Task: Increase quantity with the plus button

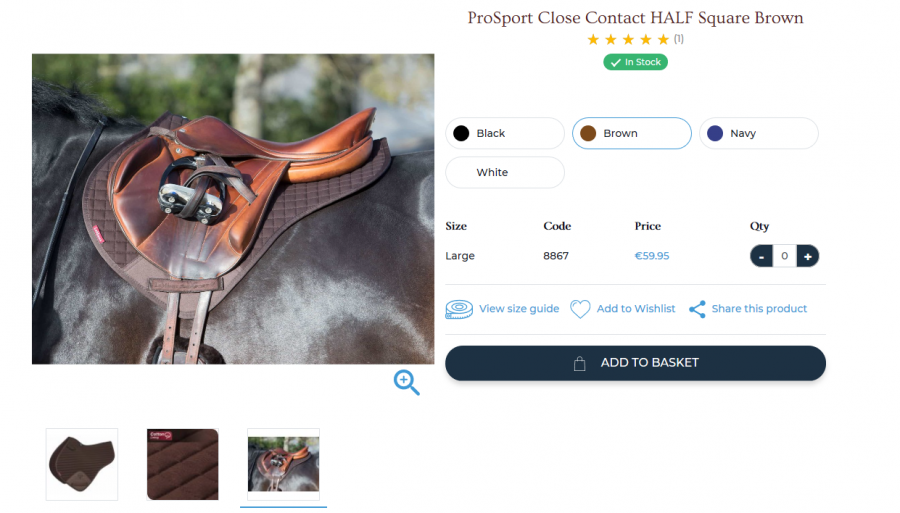Action: coord(808,256)
